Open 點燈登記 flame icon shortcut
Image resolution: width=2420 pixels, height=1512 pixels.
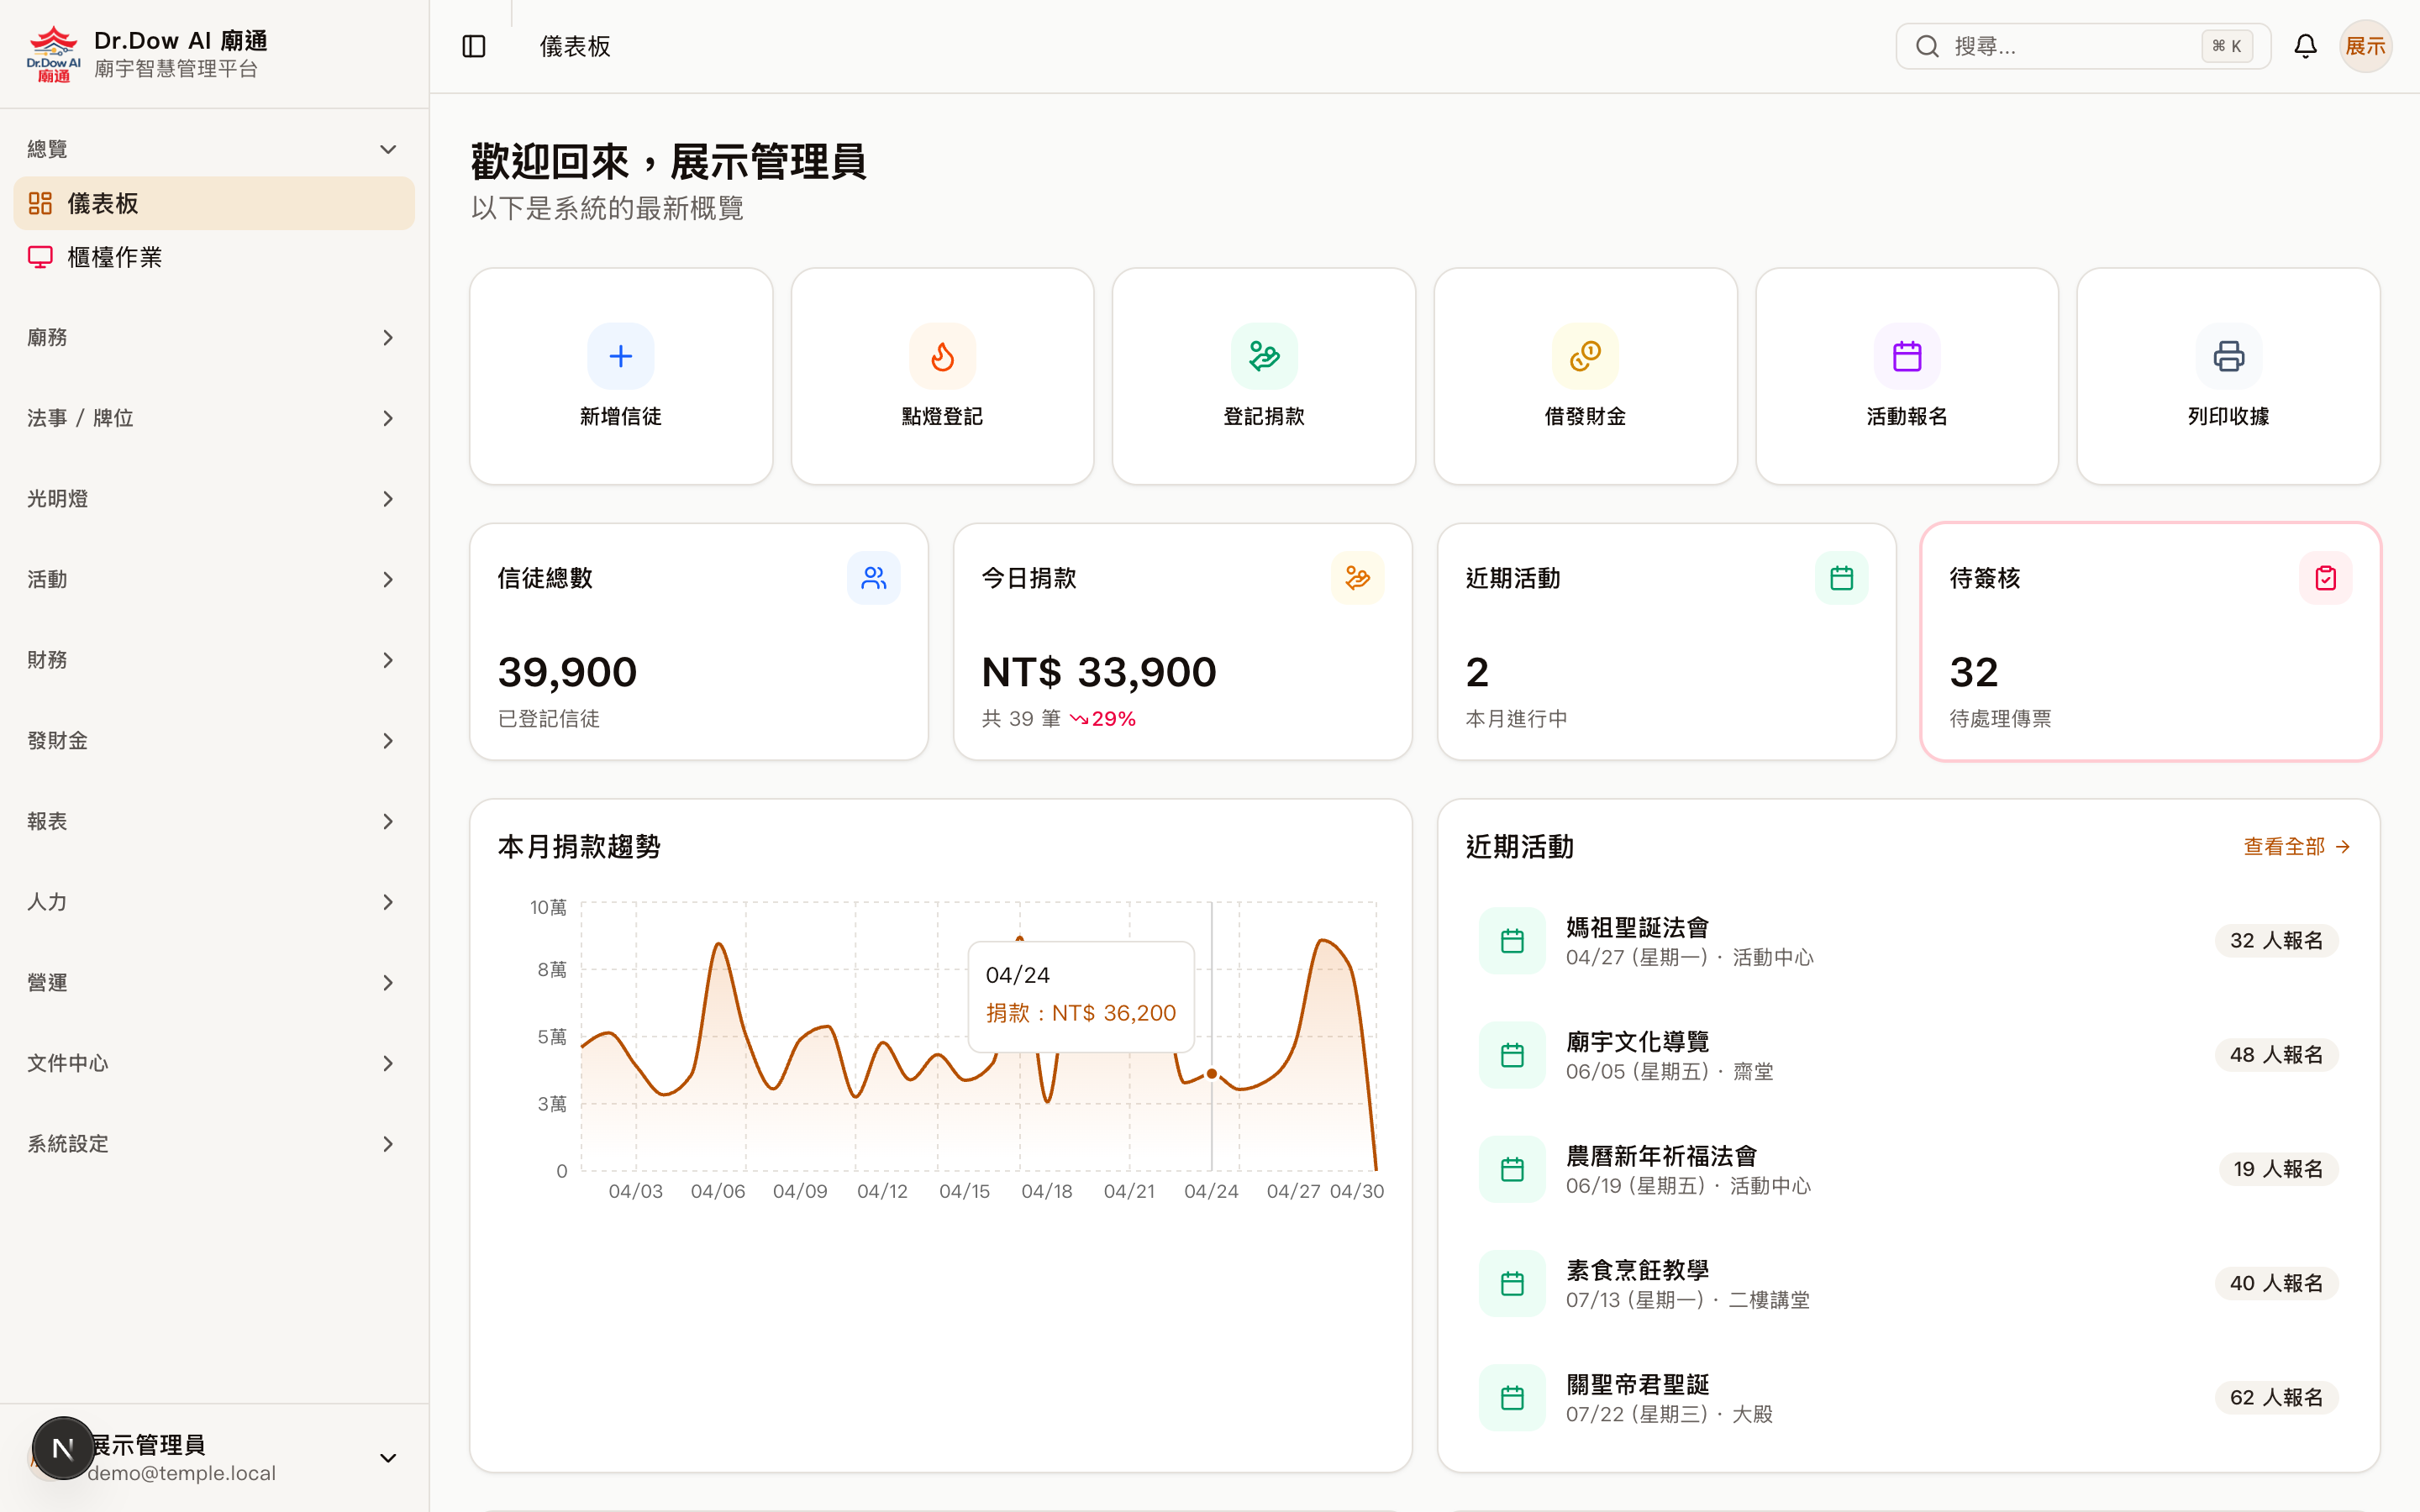(x=942, y=356)
